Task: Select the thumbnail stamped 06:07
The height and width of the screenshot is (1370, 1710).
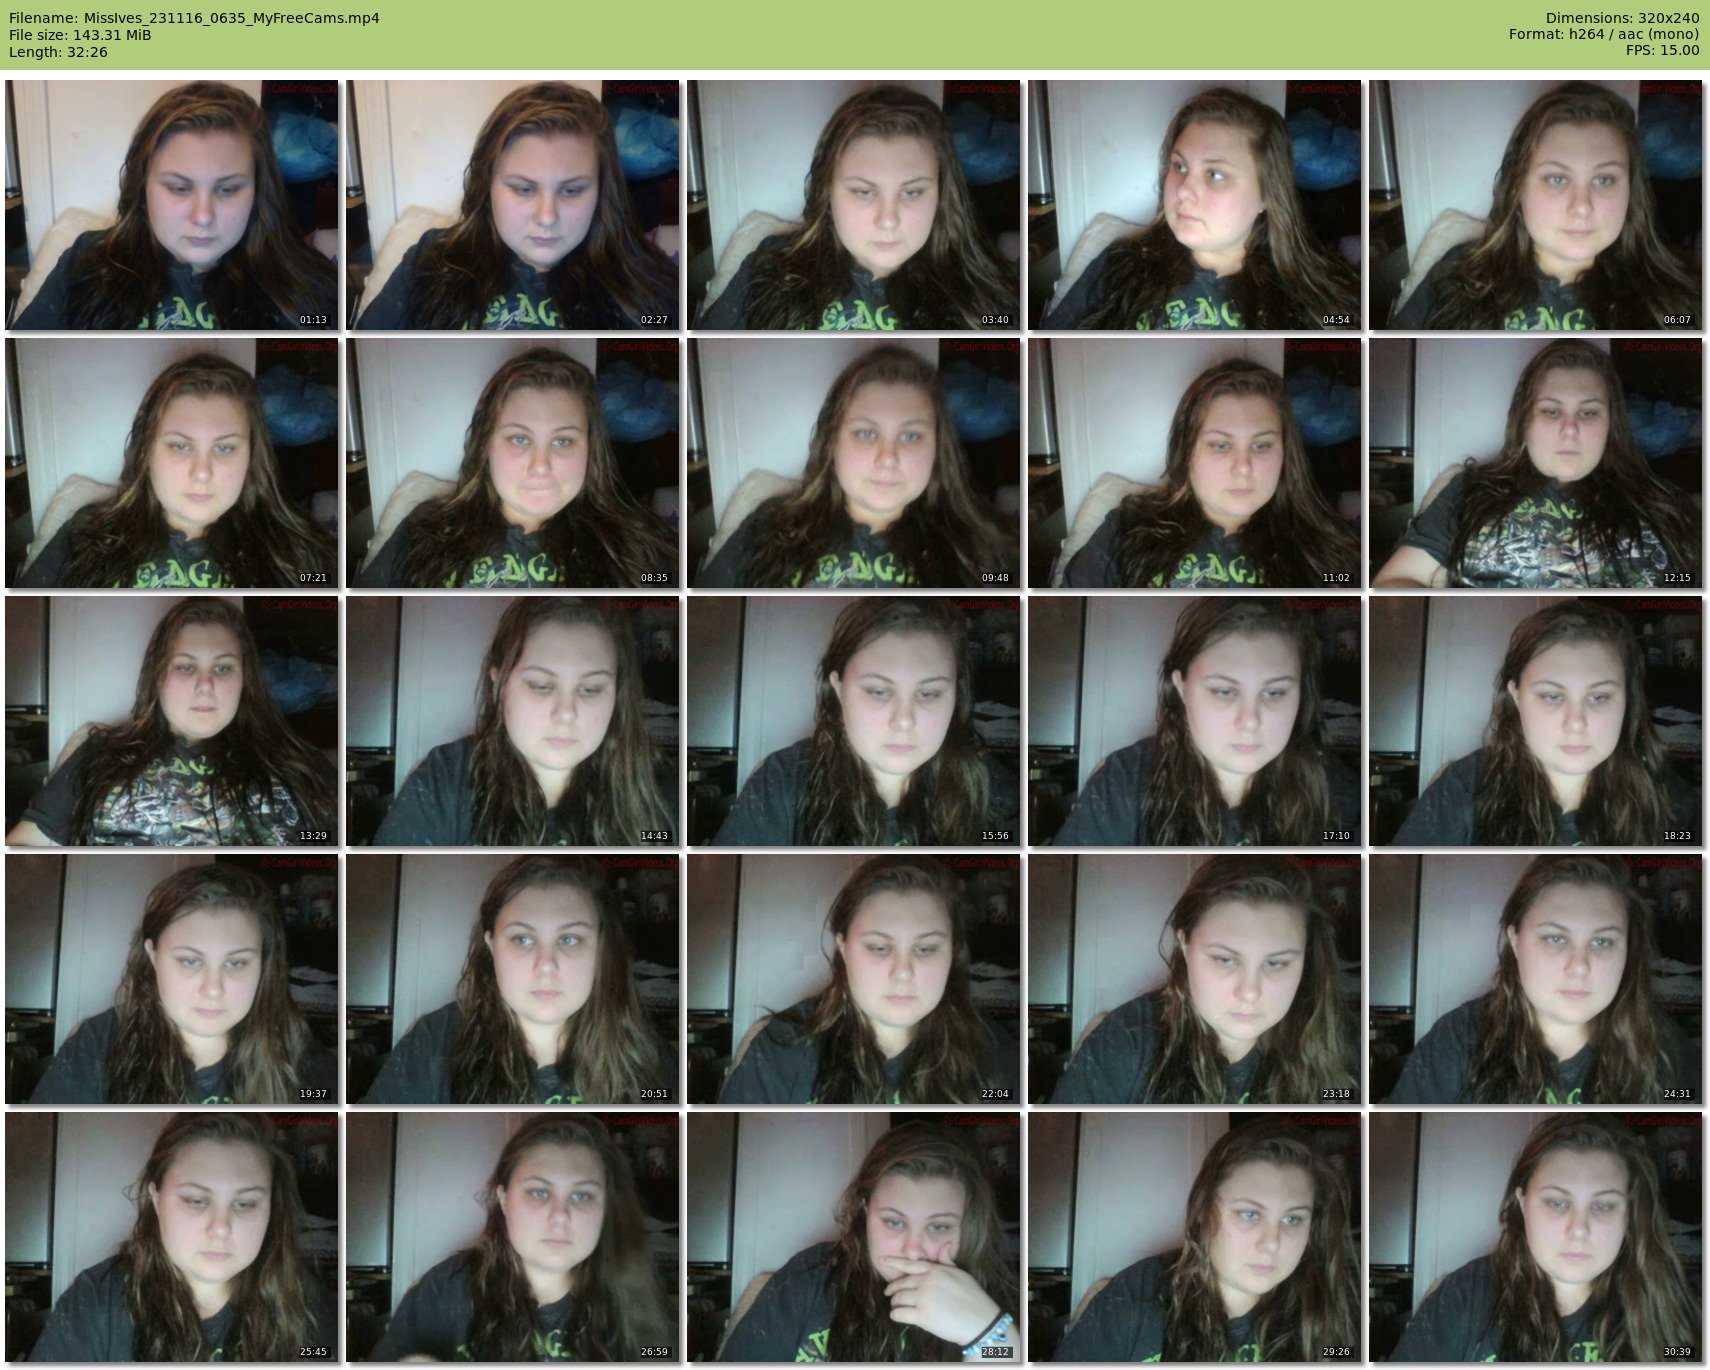Action: [1536, 205]
